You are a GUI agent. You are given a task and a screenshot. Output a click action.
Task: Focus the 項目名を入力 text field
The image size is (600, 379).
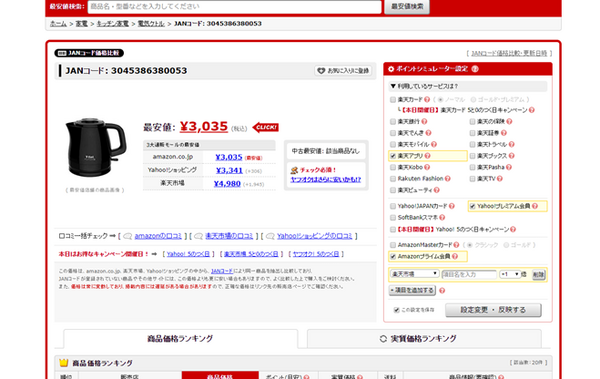click(x=469, y=274)
